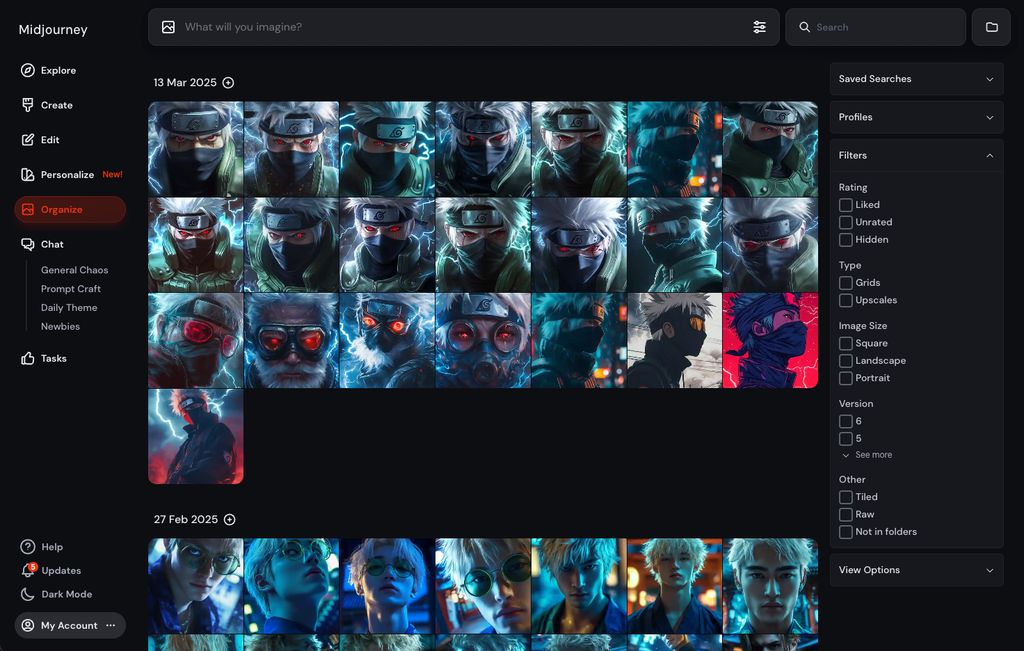Click the prompt settings sliders icon
Viewport: 1024px width, 651px height.
759,27
